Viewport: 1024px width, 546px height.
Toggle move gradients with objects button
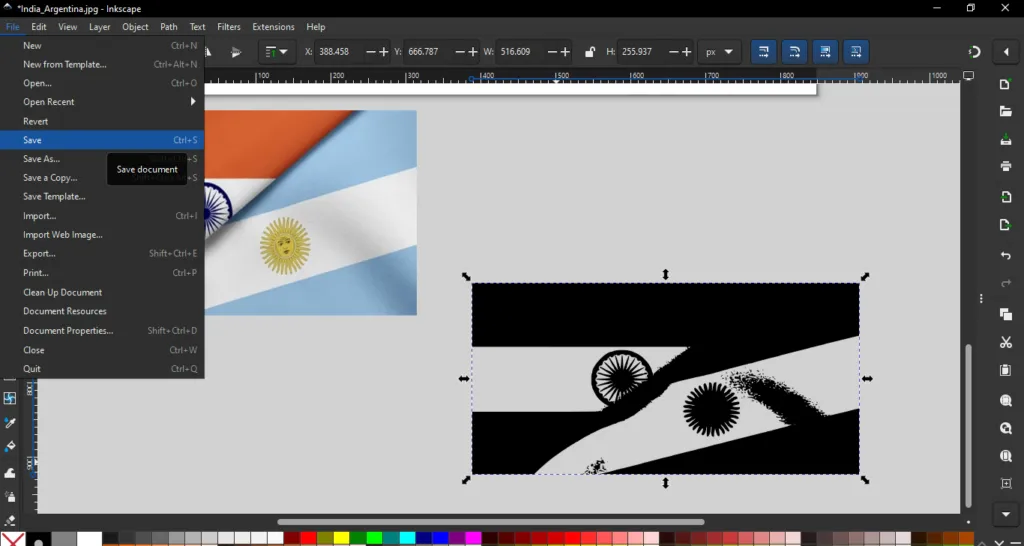point(825,52)
